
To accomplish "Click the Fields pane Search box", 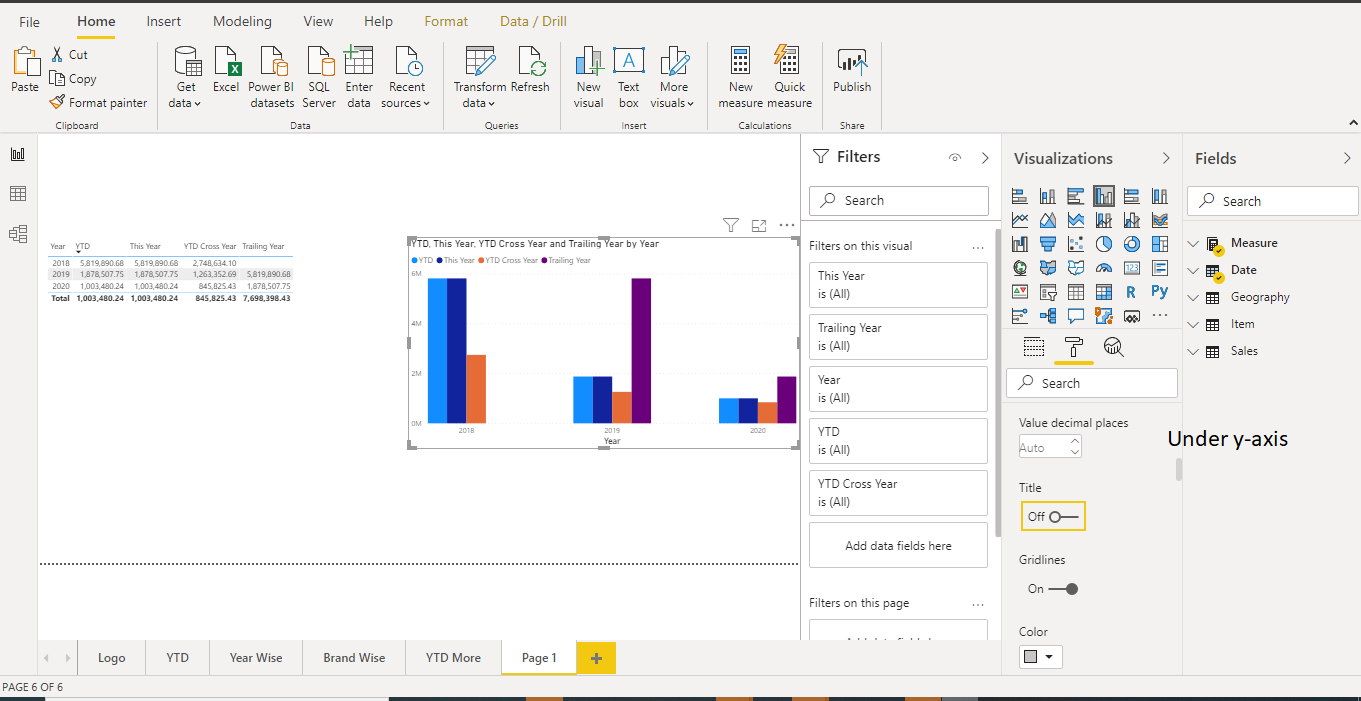I will point(1273,201).
